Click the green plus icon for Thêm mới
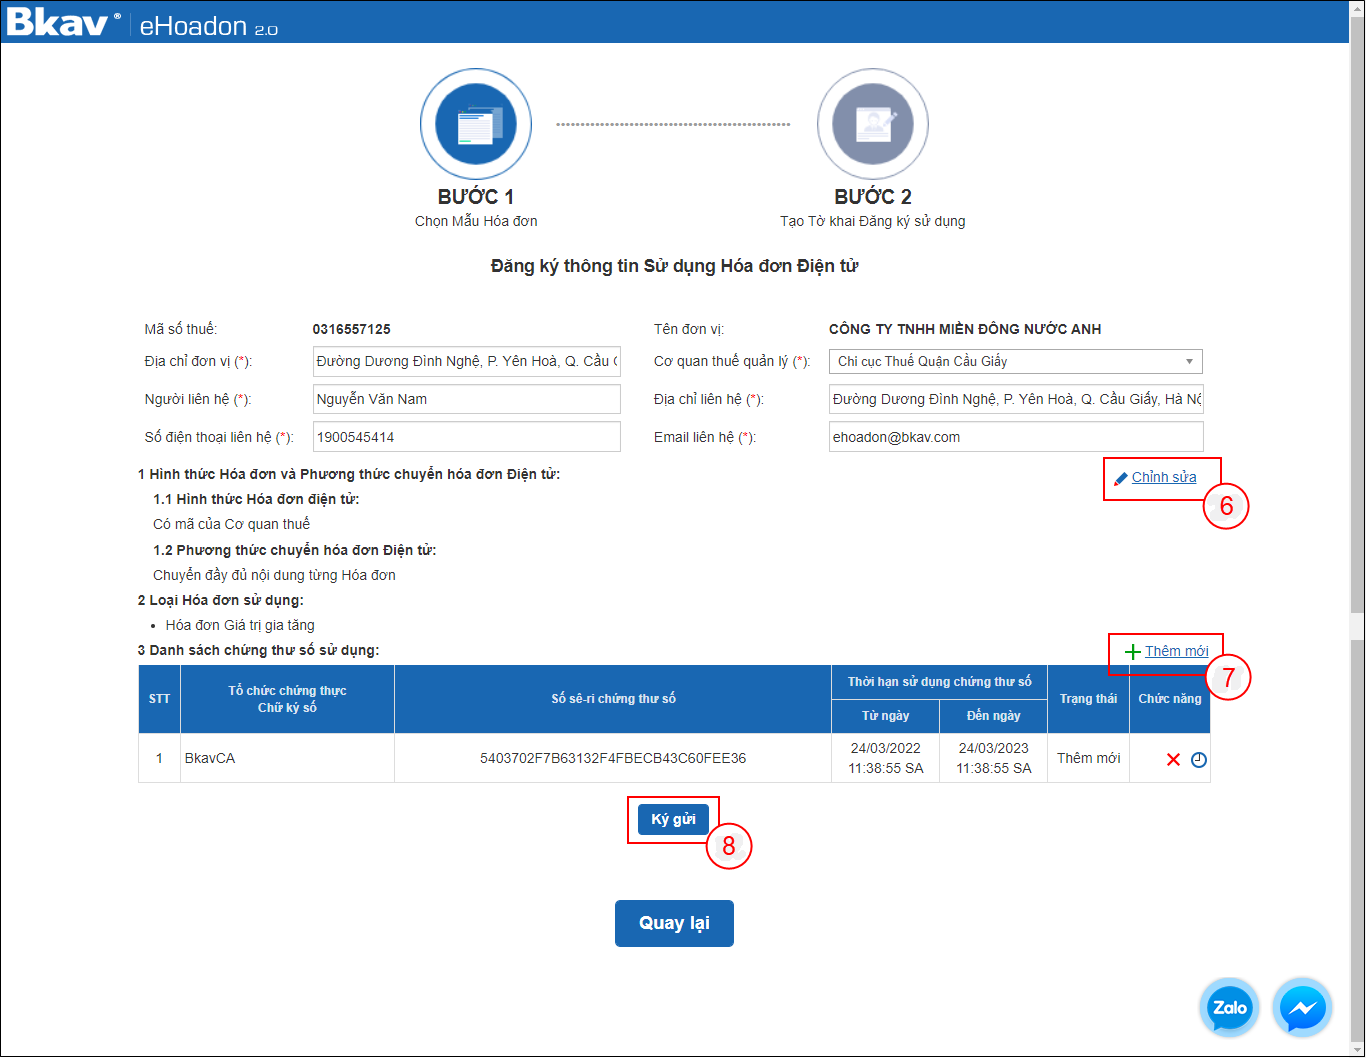1366x1058 pixels. (1132, 652)
